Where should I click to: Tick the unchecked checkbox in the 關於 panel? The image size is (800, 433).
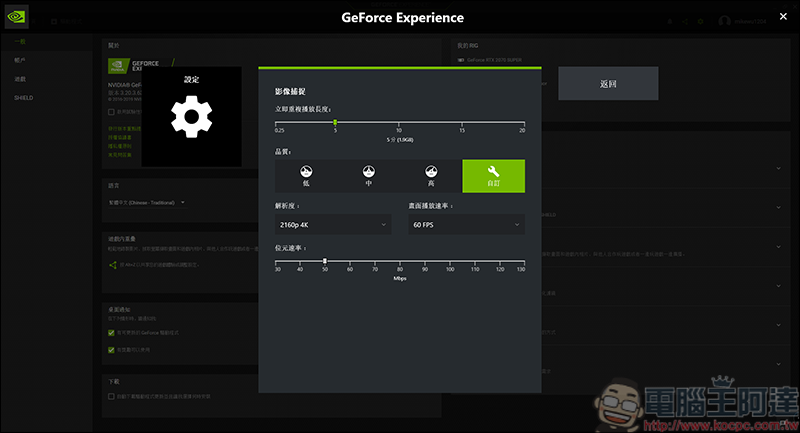[111, 112]
